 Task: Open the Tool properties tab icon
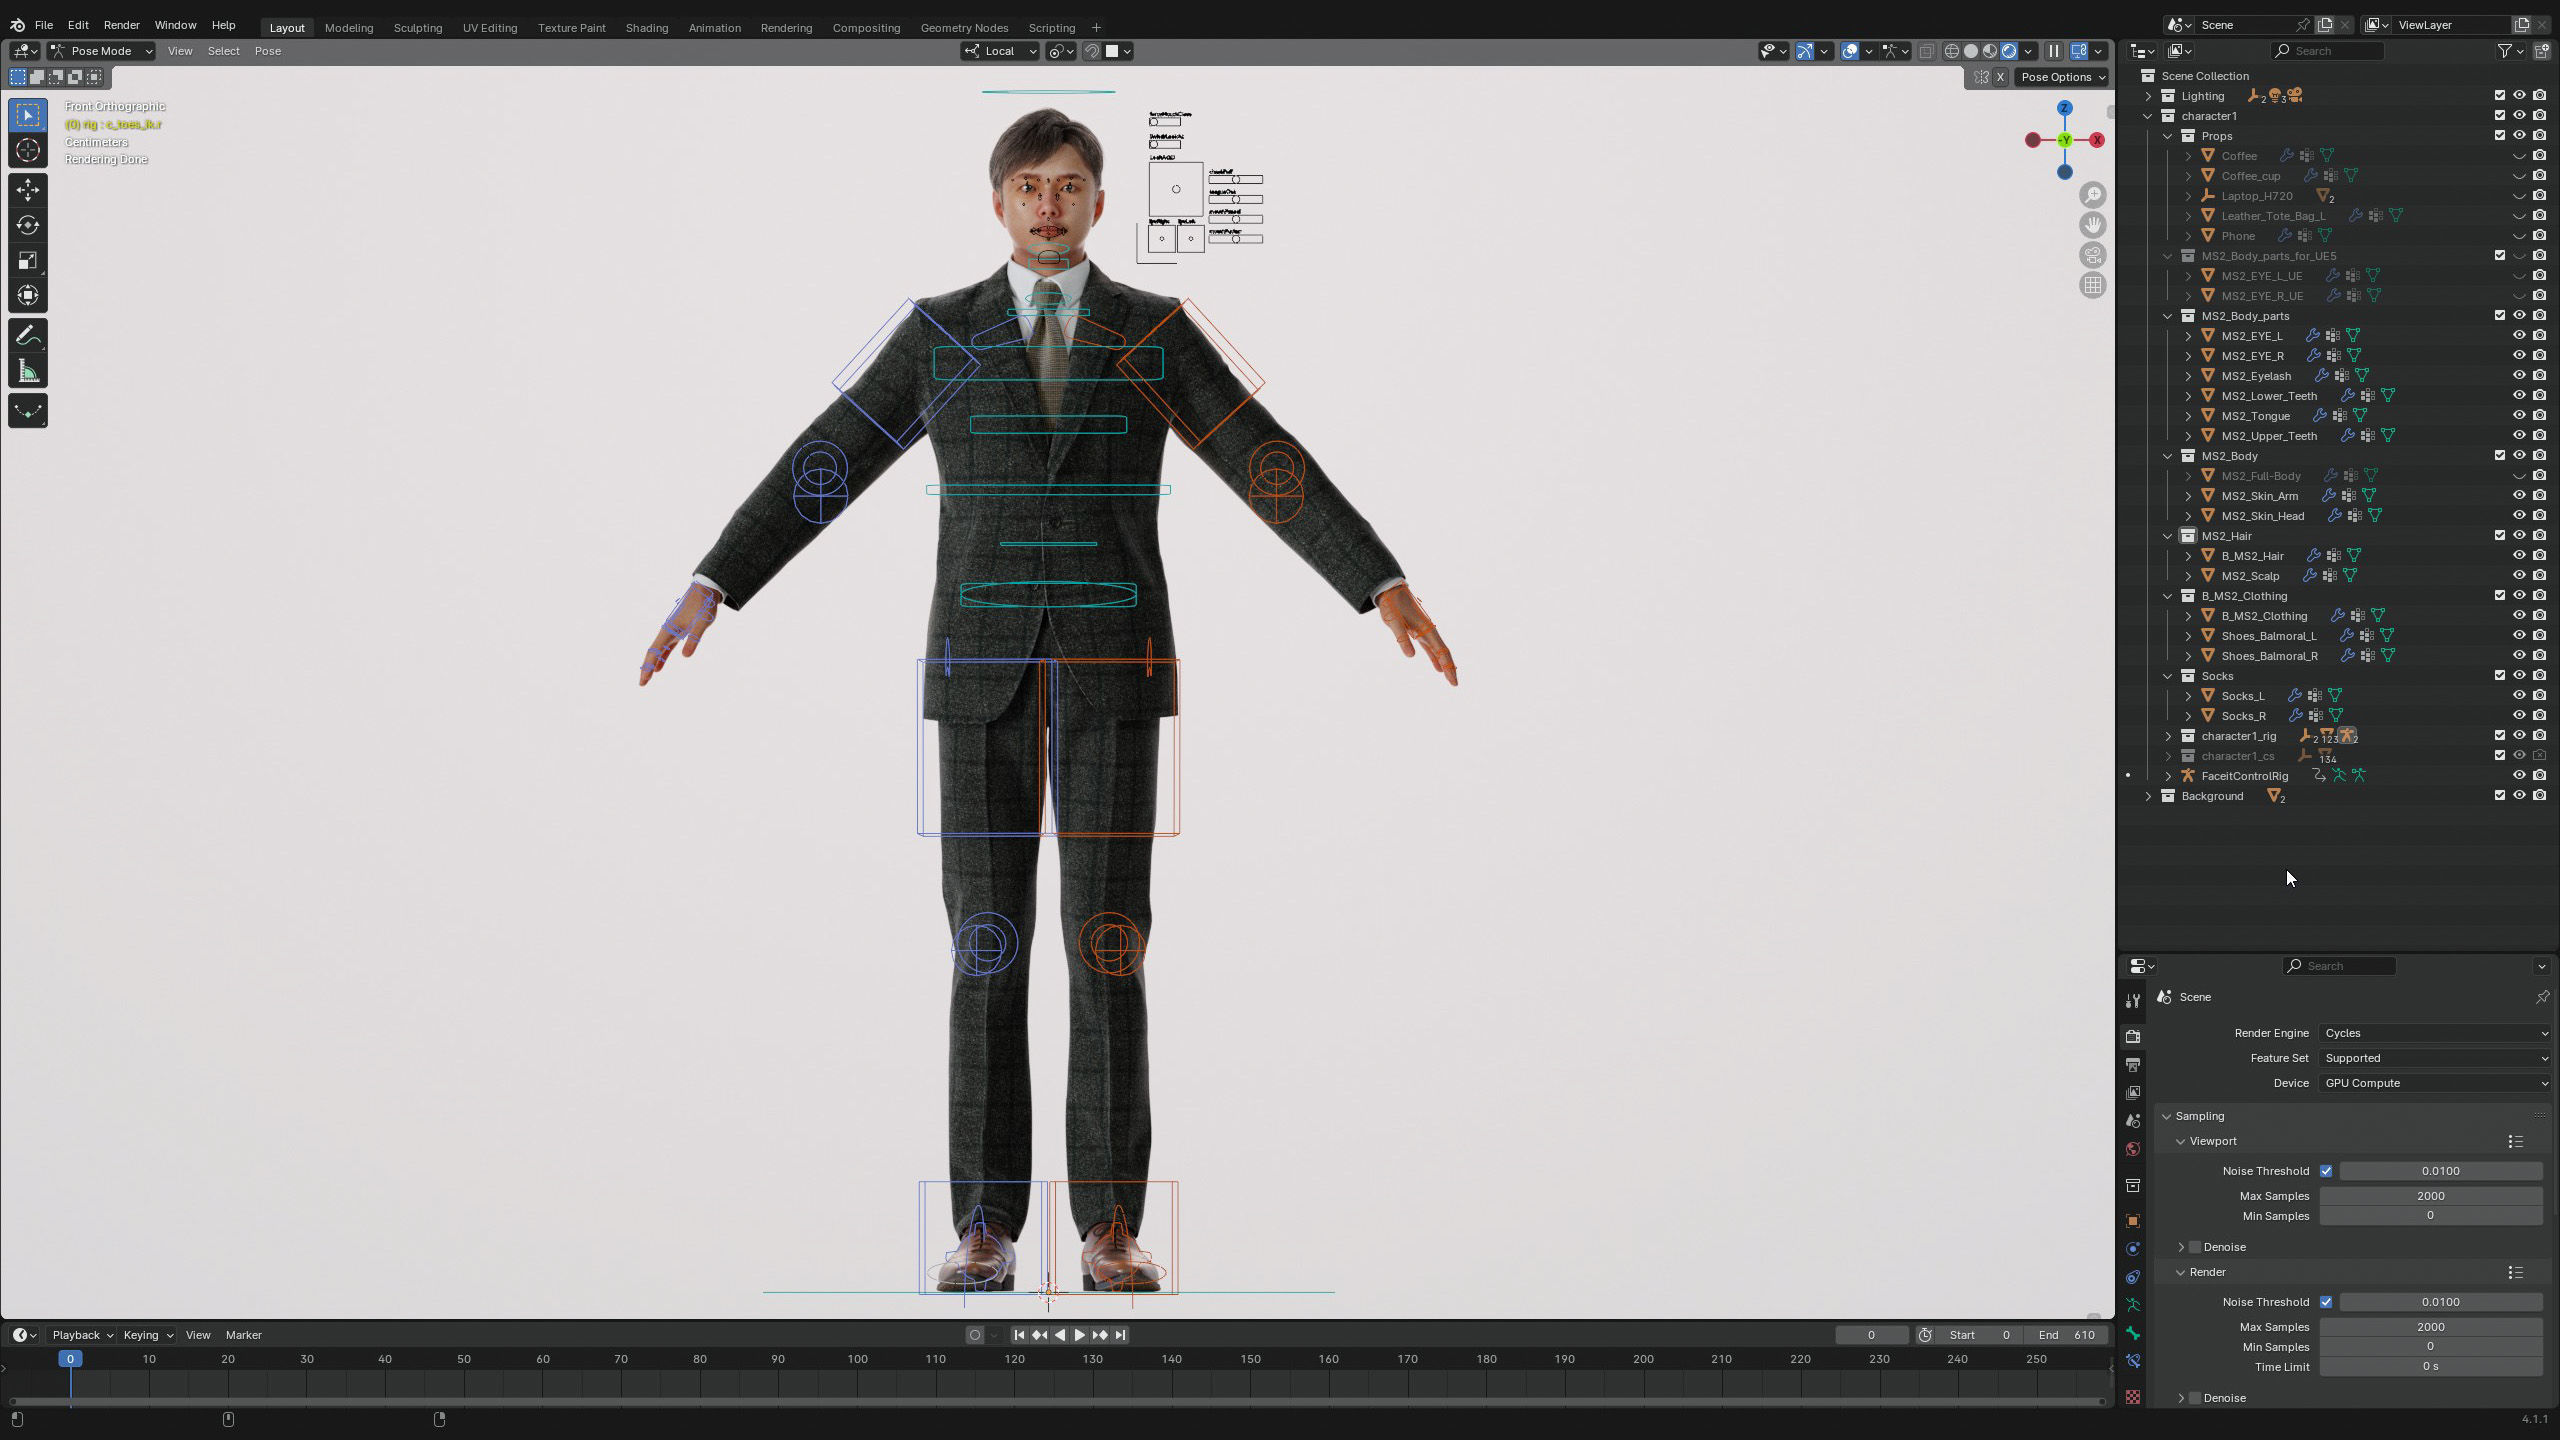(x=2133, y=1001)
